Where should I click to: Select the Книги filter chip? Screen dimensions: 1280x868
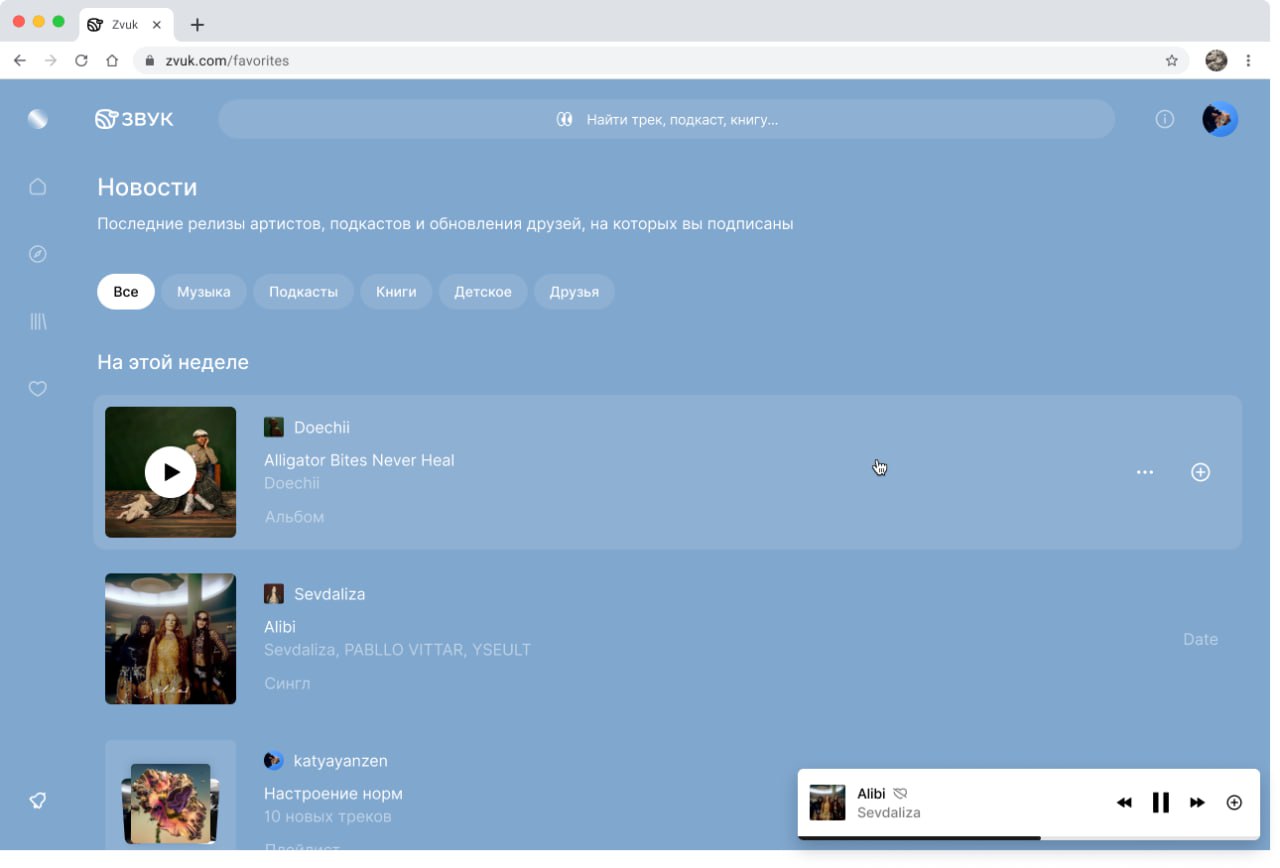coord(396,292)
